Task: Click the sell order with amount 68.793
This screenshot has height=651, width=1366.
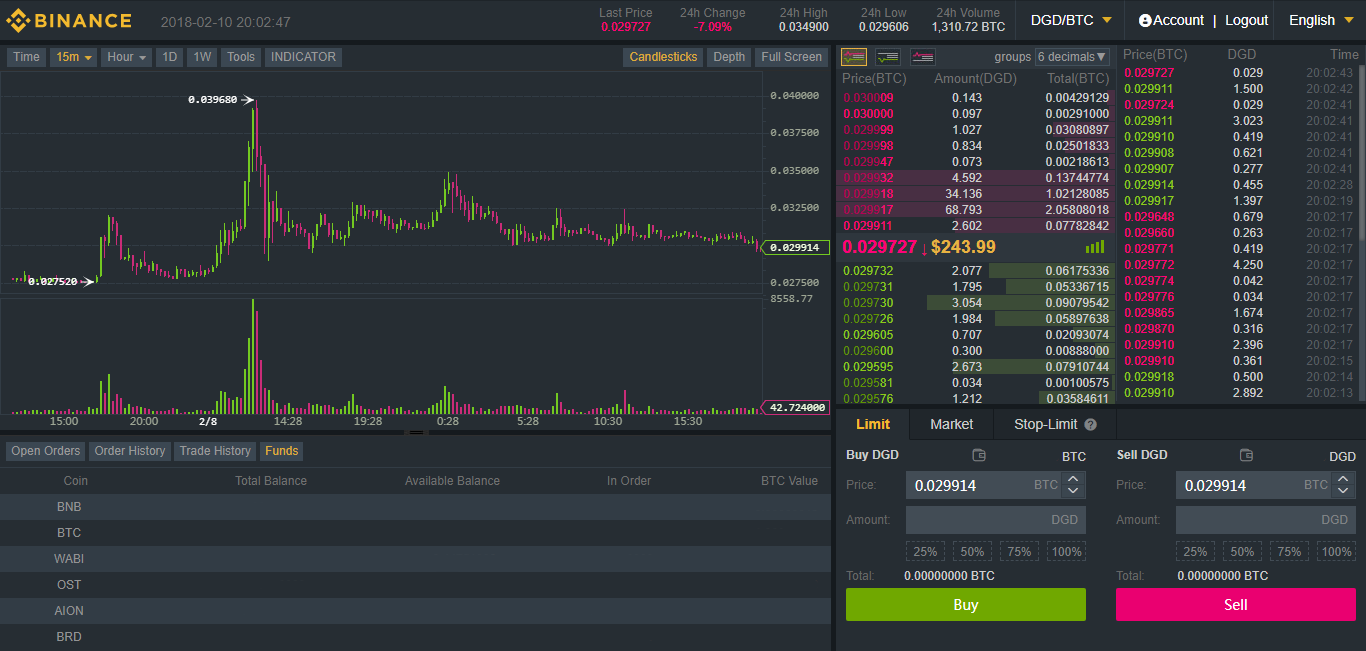Action: (975, 210)
